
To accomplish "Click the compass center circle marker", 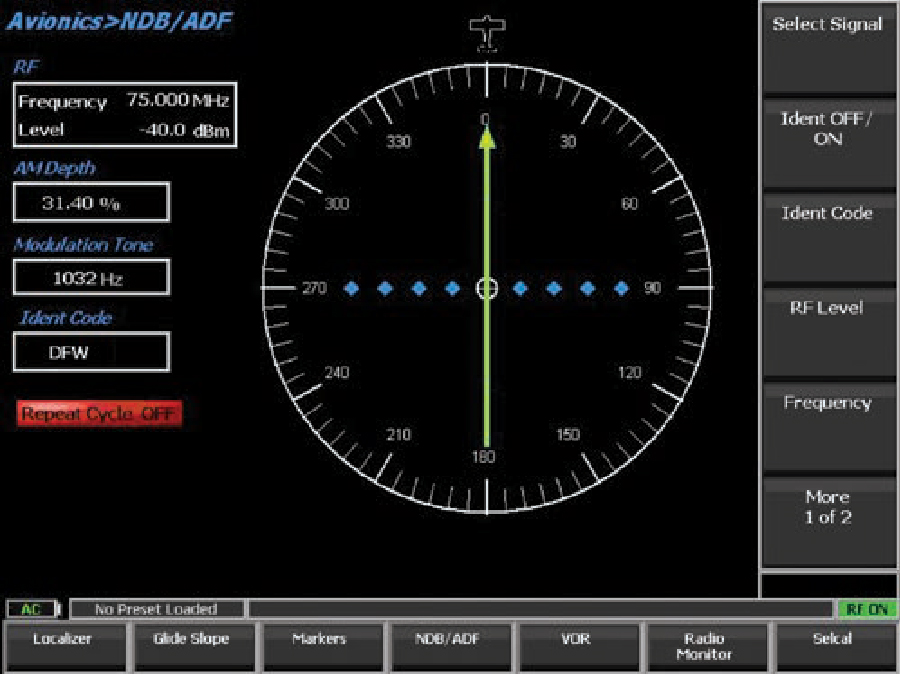I will 487,289.
